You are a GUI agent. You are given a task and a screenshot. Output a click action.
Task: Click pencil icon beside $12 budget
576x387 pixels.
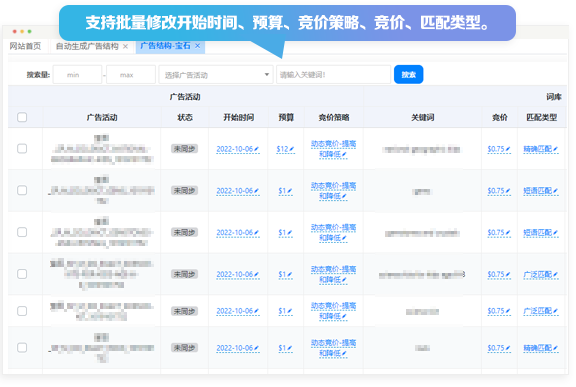click(x=292, y=149)
